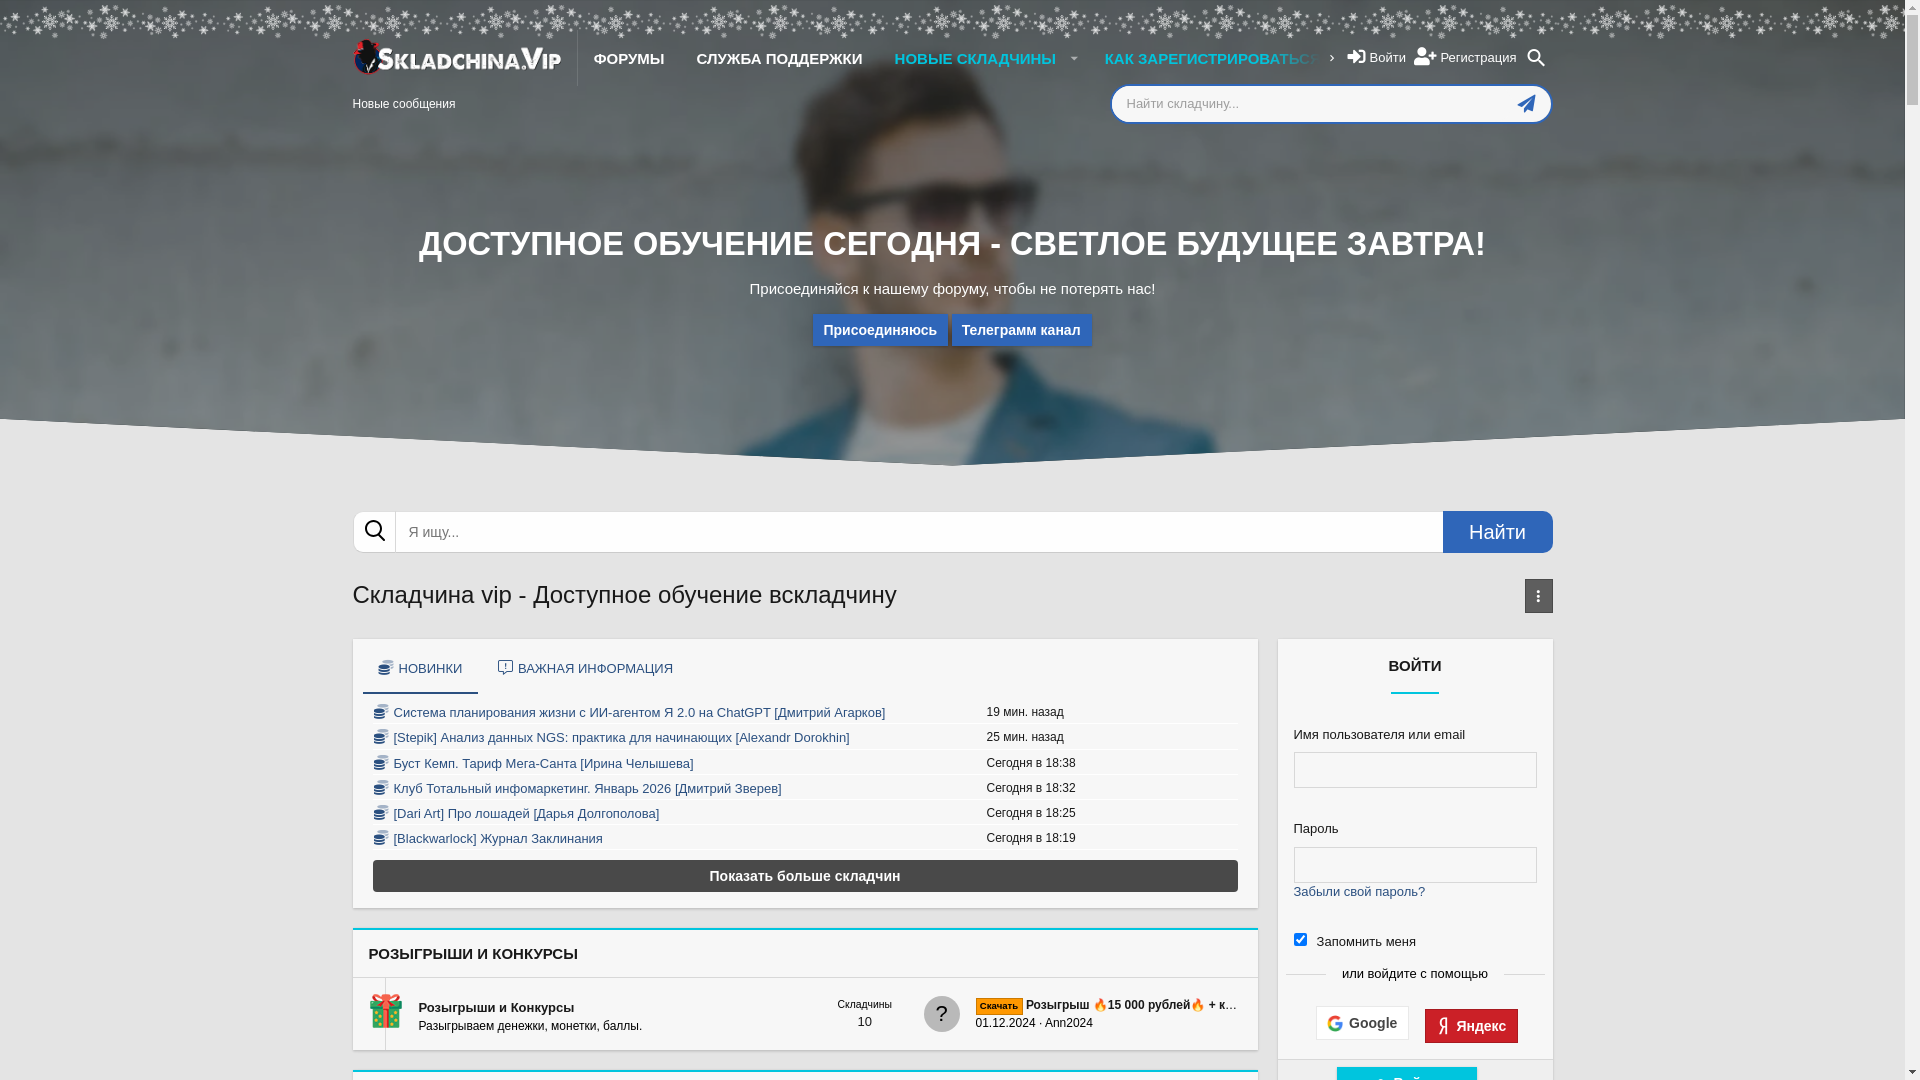The image size is (1920, 1080).
Task: Open Розыгрыши и Конкурсы forum link
Action: tap(496, 1008)
